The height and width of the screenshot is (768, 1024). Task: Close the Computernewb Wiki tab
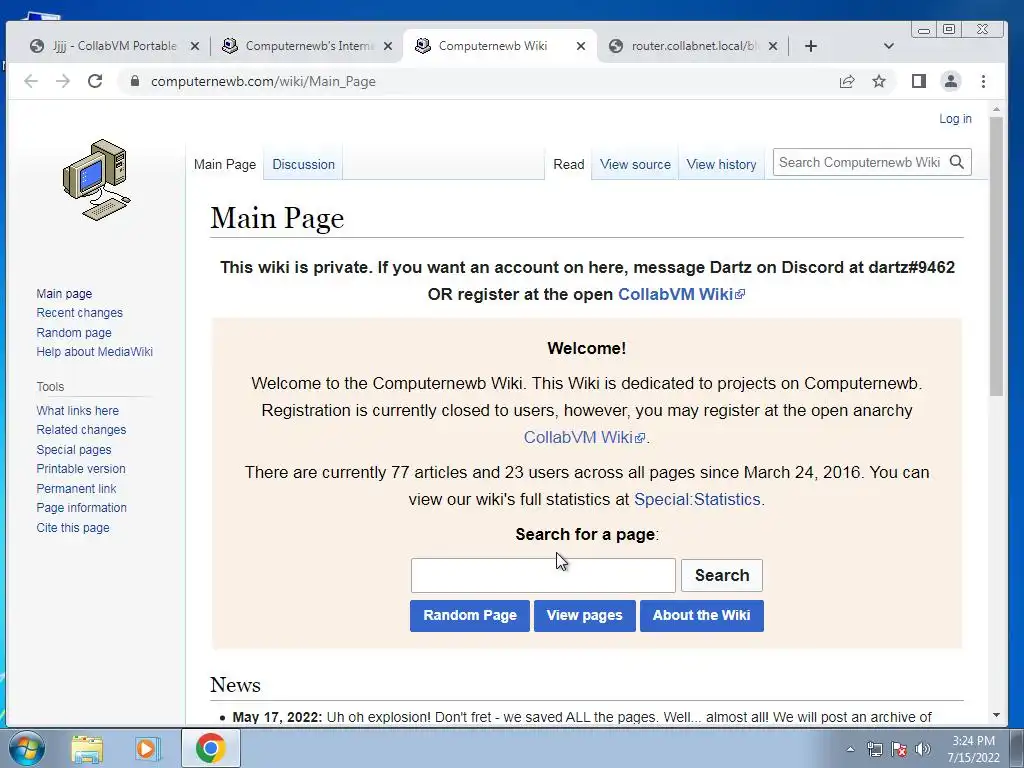[581, 46]
